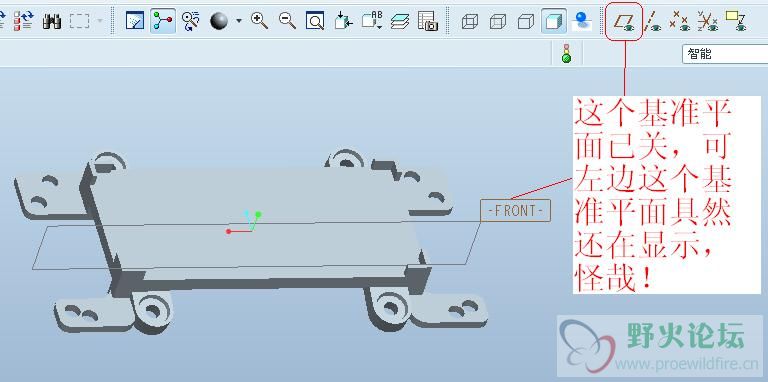Screen dimensions: 768x382
Task: Select Wireframe display style
Action: pos(470,21)
